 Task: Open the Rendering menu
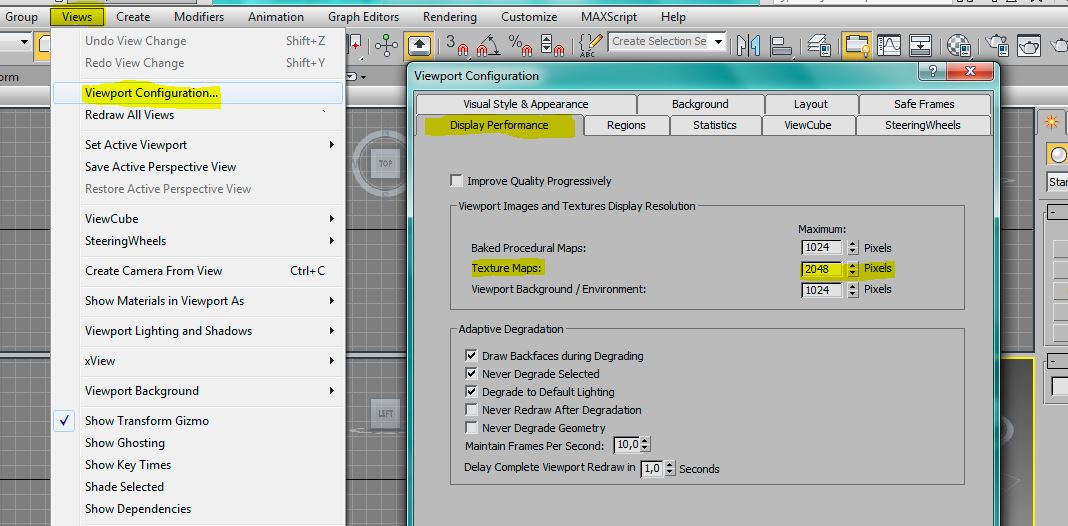(x=449, y=17)
